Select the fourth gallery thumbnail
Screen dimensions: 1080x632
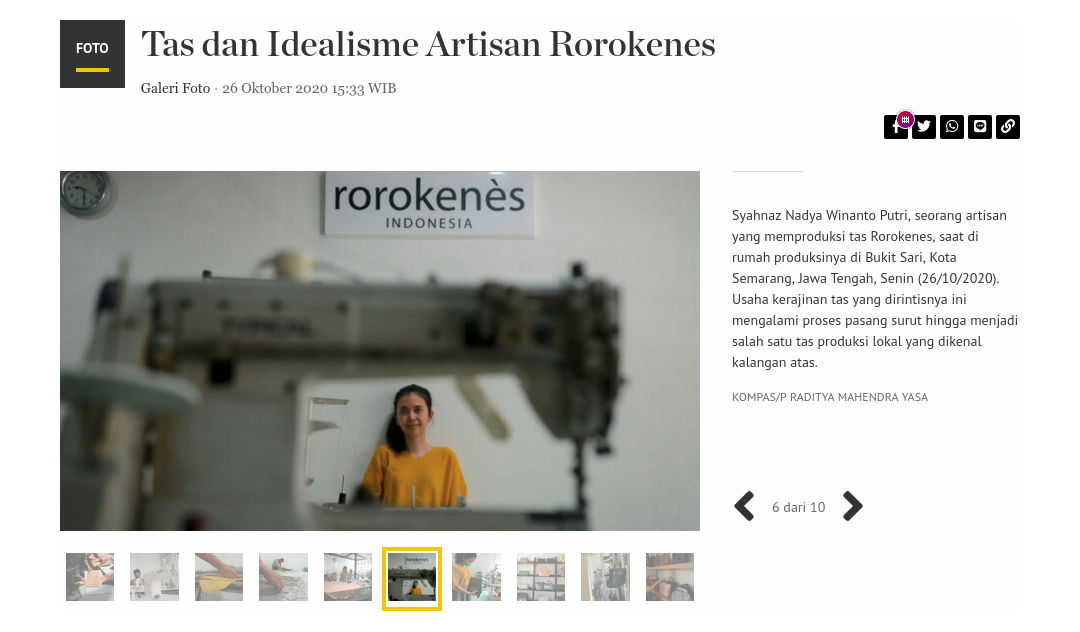[x=283, y=577]
